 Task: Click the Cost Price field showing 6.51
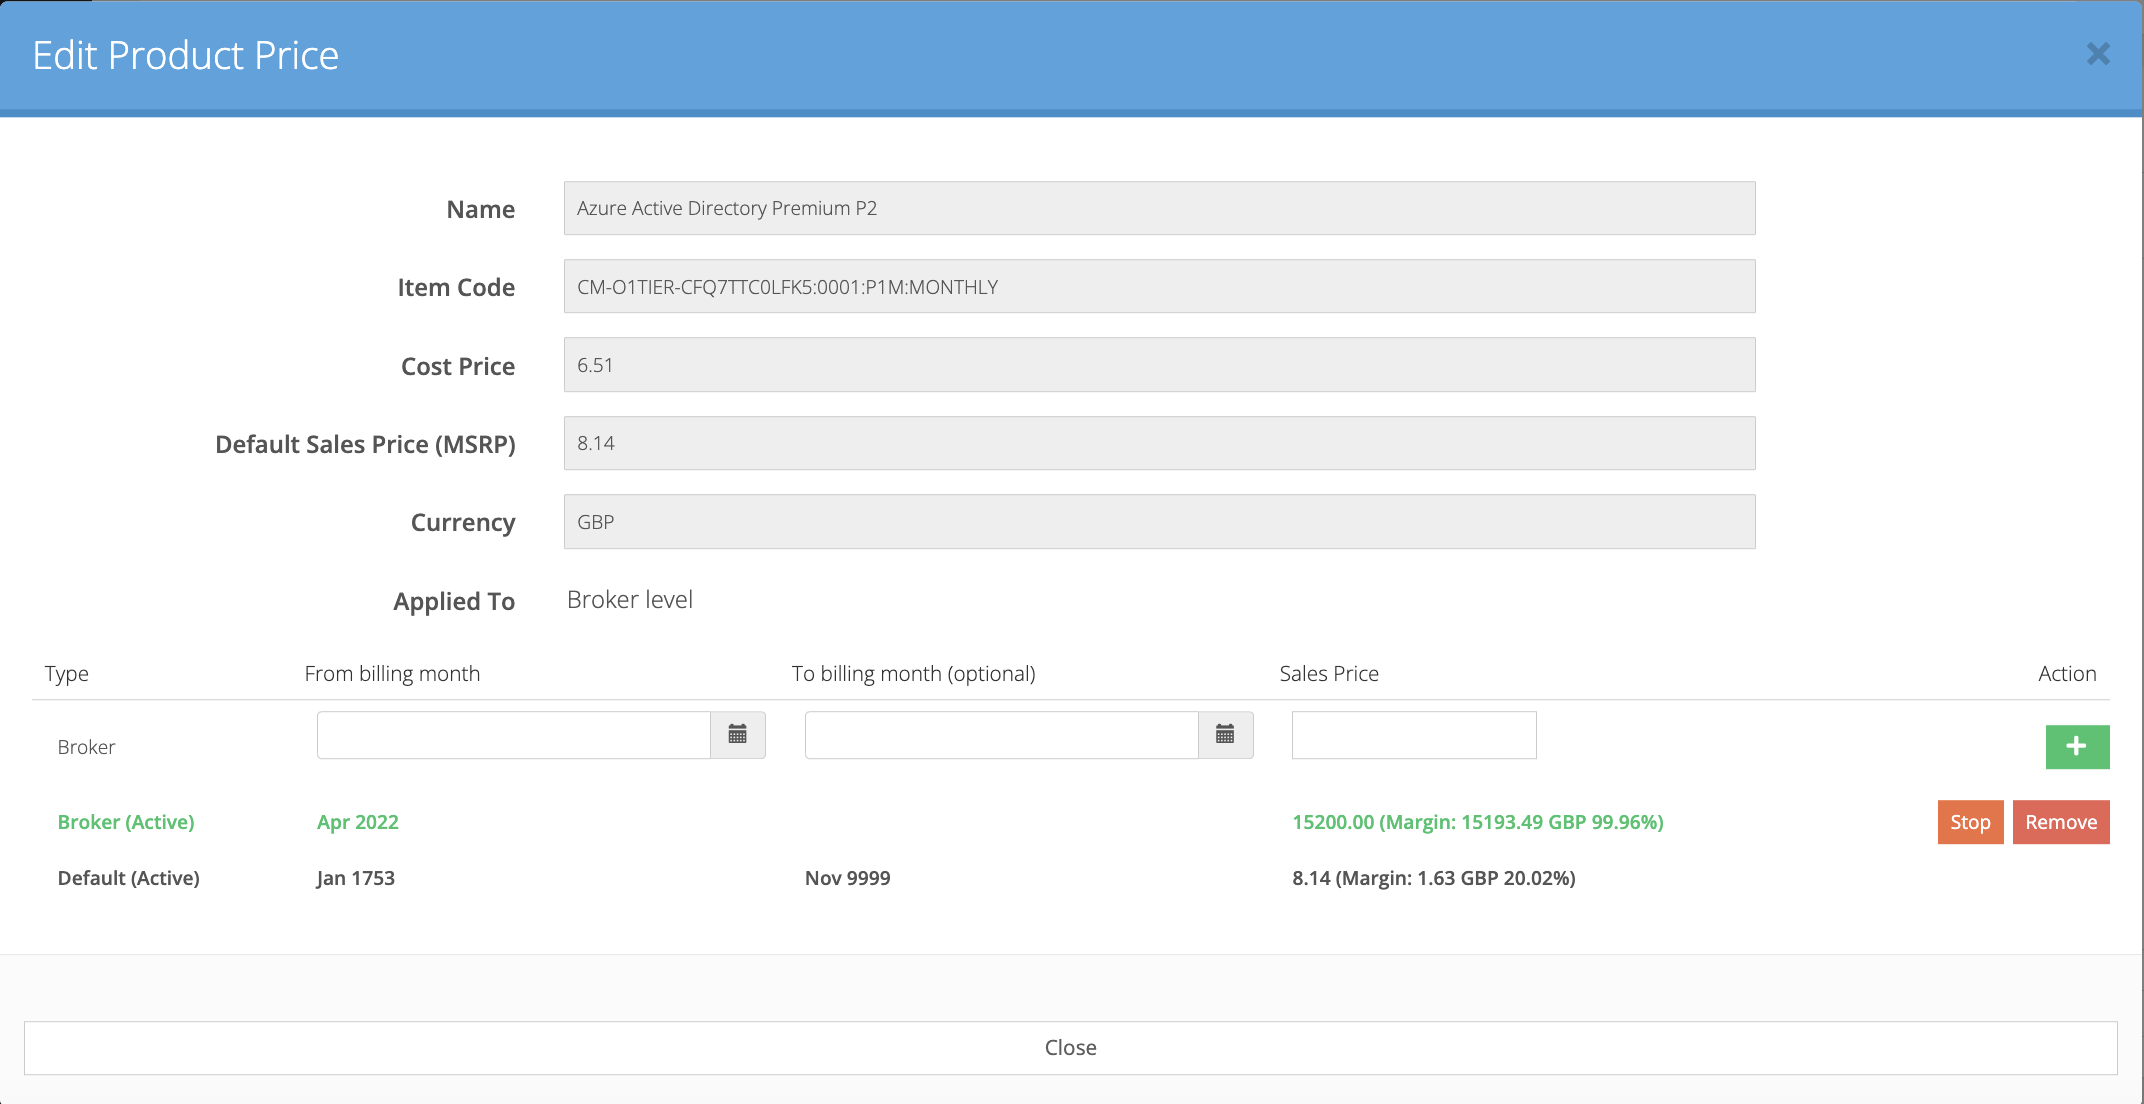(x=1160, y=365)
